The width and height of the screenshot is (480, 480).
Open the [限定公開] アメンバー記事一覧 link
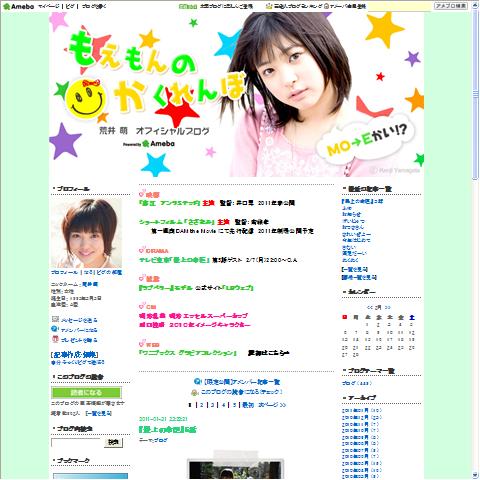tap(242, 382)
